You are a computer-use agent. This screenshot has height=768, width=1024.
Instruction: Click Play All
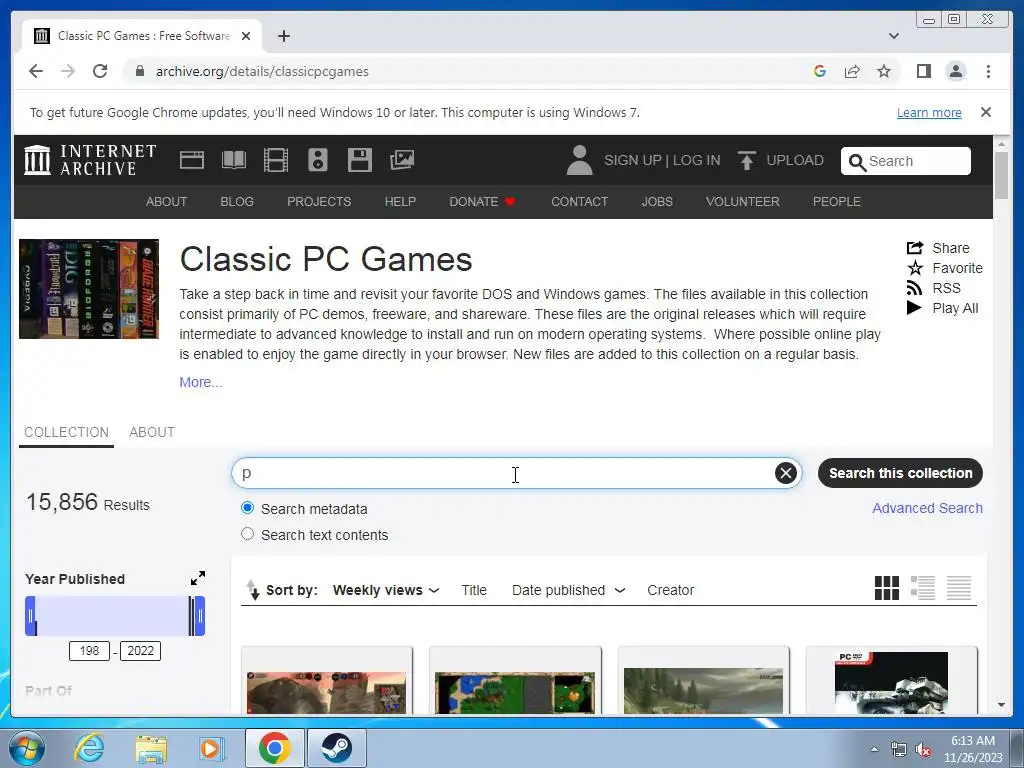[943, 308]
